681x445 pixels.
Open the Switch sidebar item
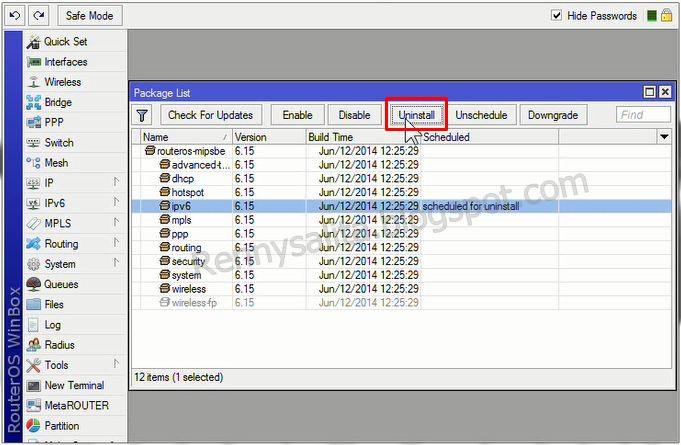click(x=74, y=143)
